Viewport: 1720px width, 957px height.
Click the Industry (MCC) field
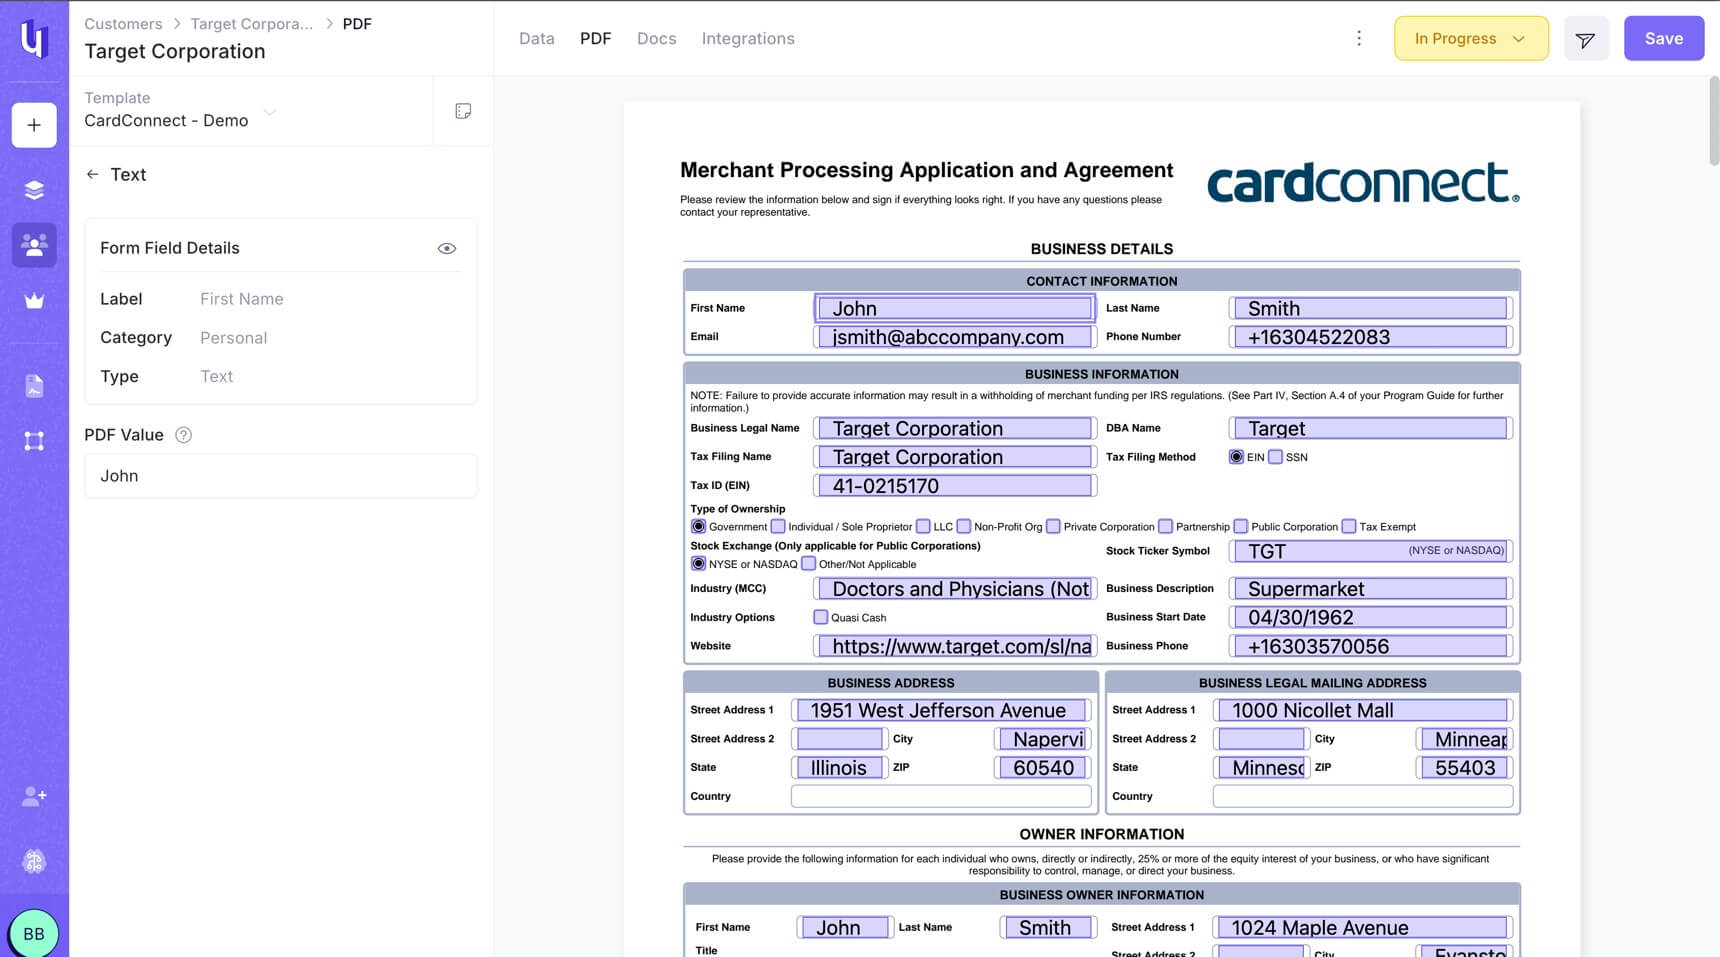955,589
